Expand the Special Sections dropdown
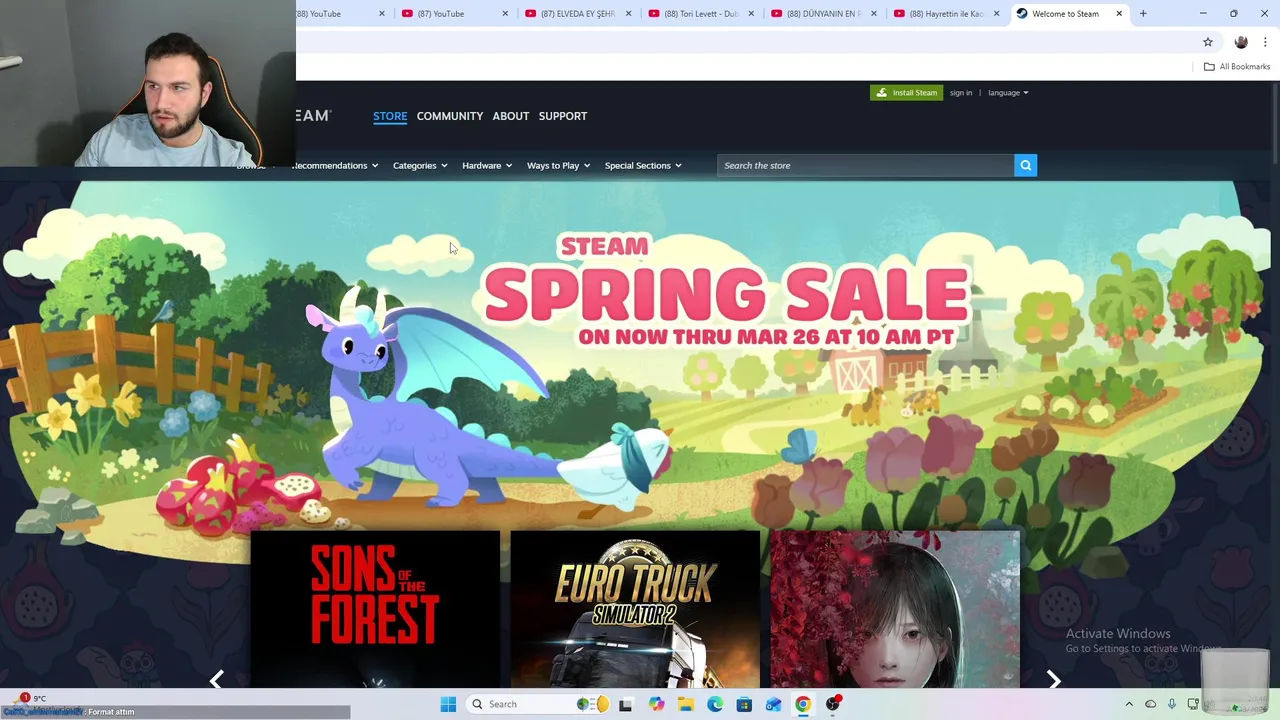The width and height of the screenshot is (1280, 720). coord(643,166)
